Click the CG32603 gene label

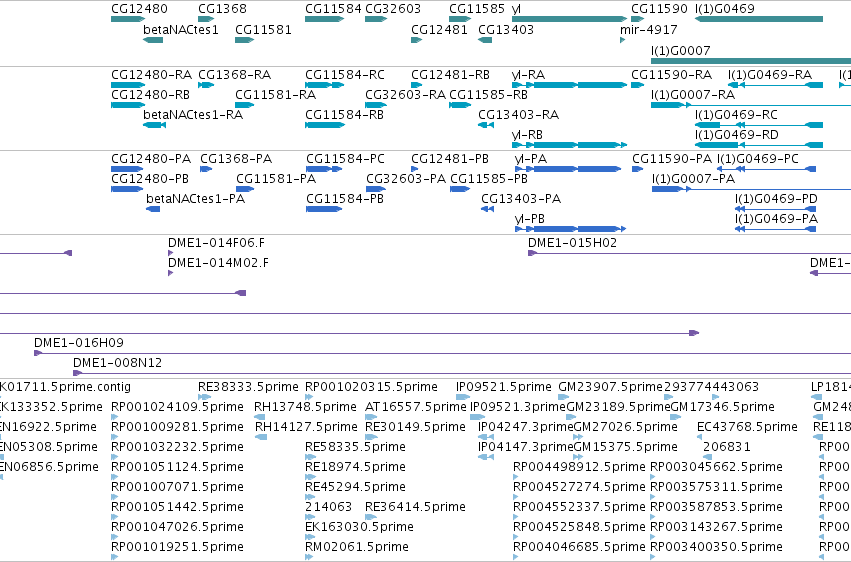[393, 9]
